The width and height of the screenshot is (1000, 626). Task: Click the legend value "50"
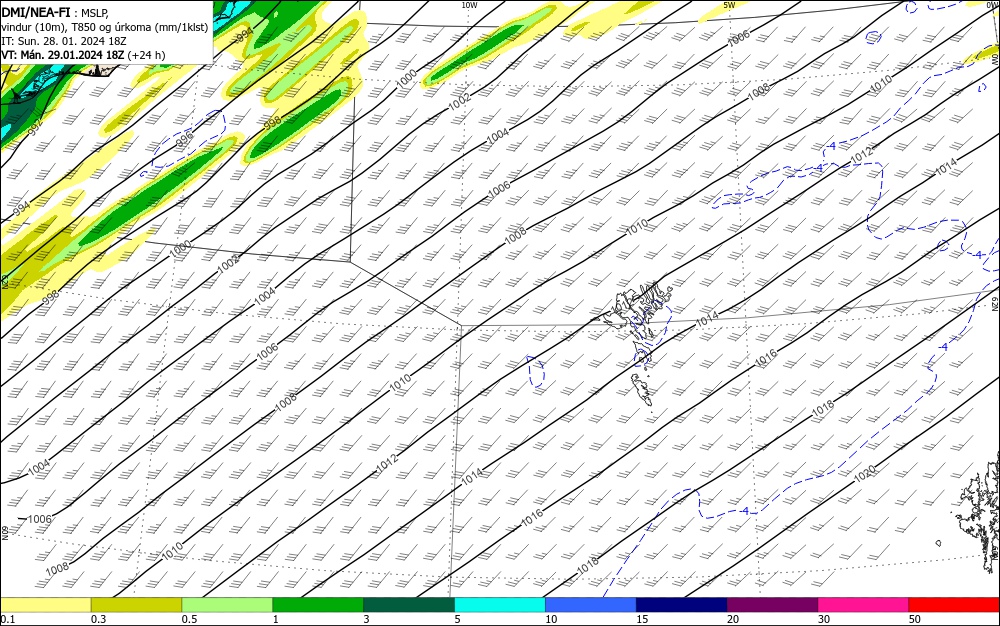[x=915, y=619]
